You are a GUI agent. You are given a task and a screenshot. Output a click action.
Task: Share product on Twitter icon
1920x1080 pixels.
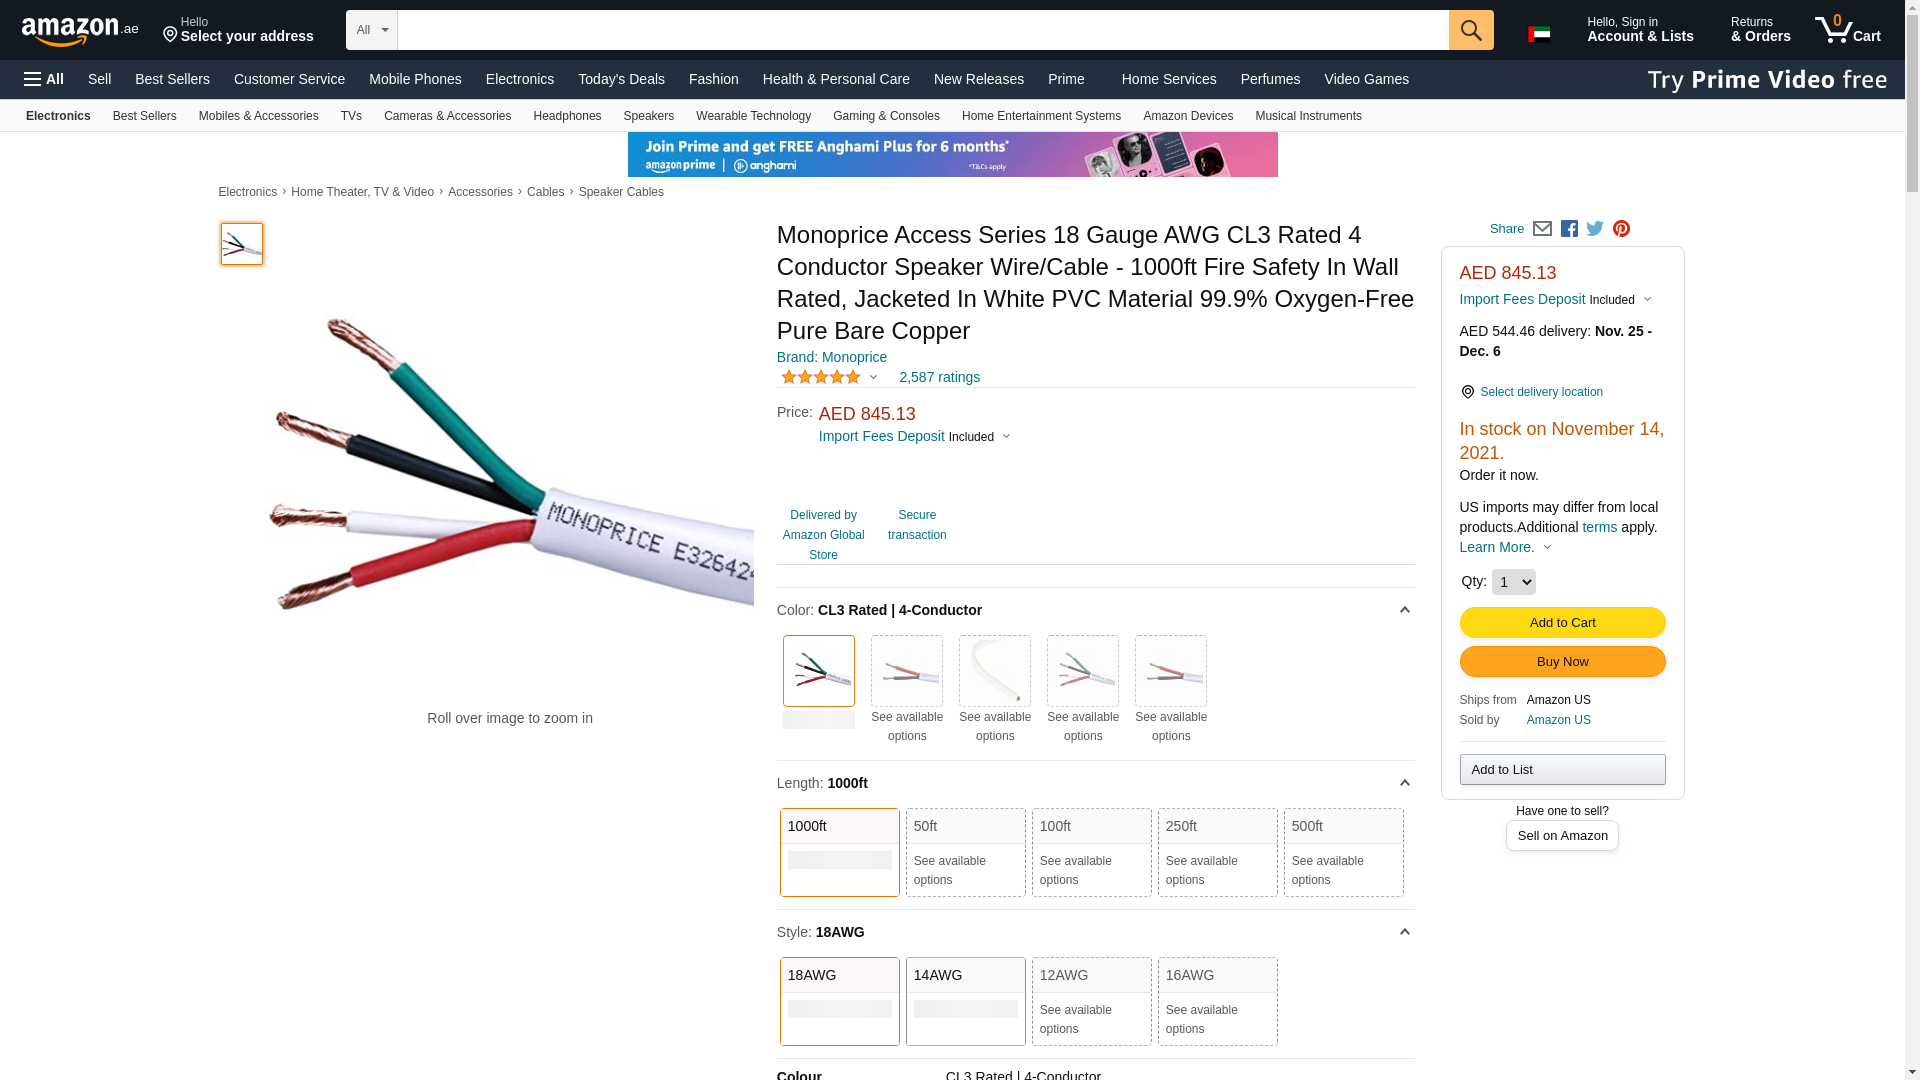tap(1595, 229)
